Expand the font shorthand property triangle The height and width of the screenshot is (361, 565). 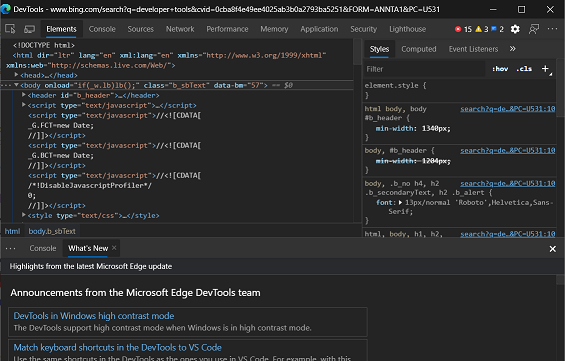click(x=400, y=202)
